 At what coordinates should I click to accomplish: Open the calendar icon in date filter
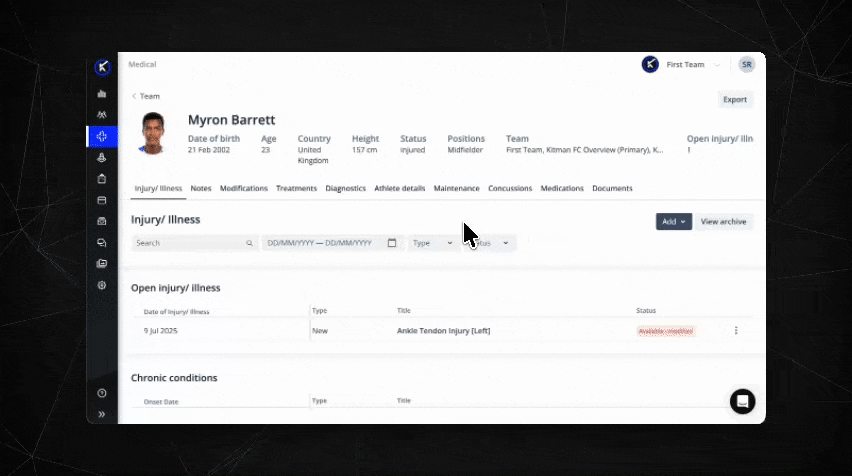[x=392, y=243]
